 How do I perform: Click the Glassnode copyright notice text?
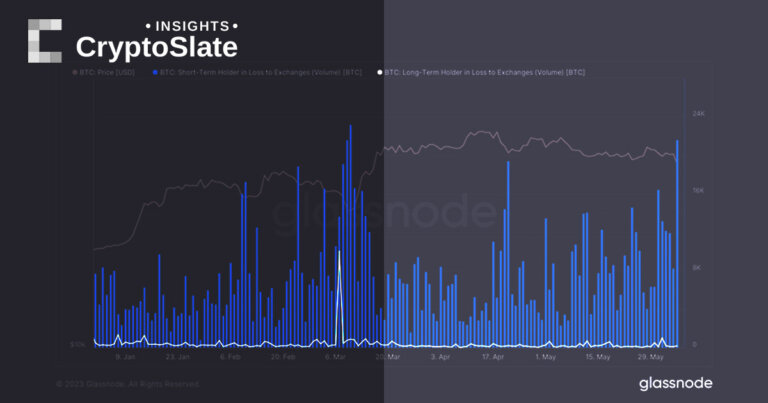click(x=128, y=384)
